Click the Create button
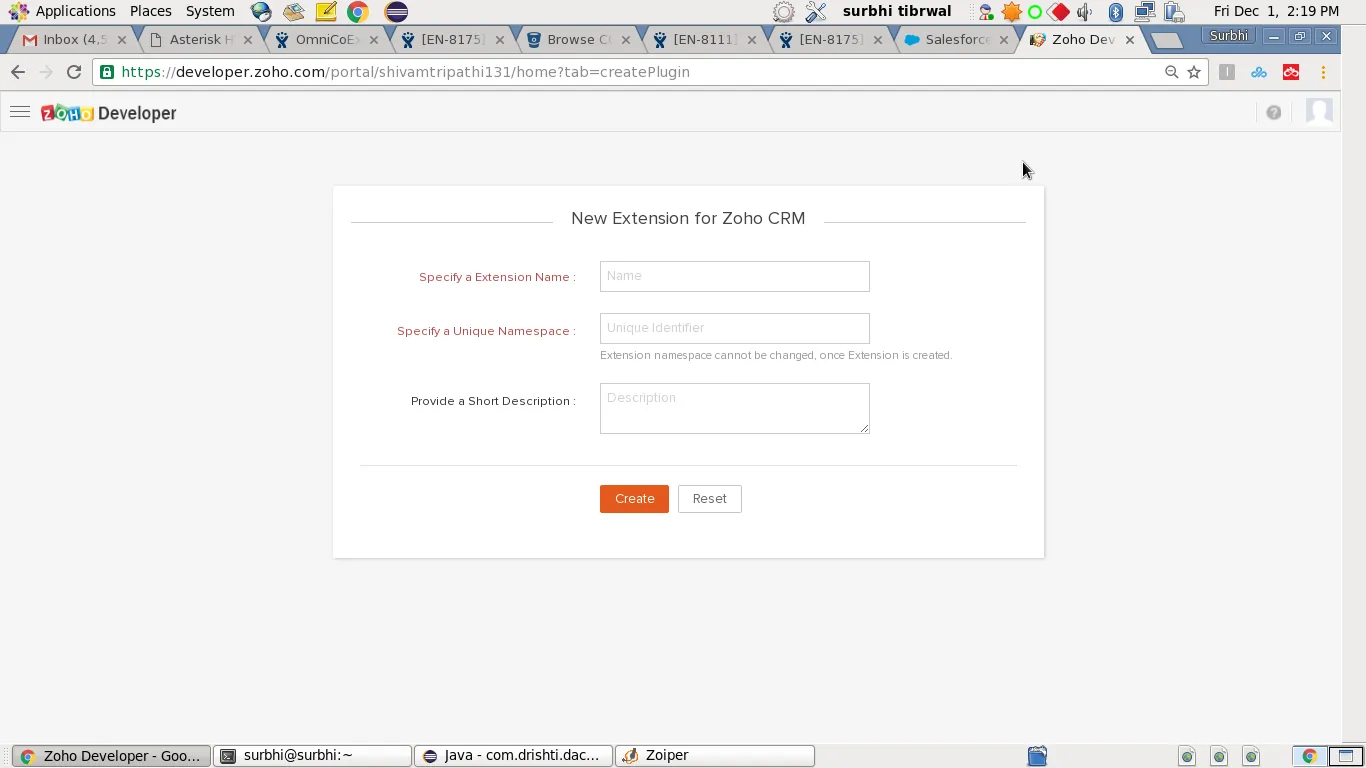The height and width of the screenshot is (768, 1366). tap(634, 499)
